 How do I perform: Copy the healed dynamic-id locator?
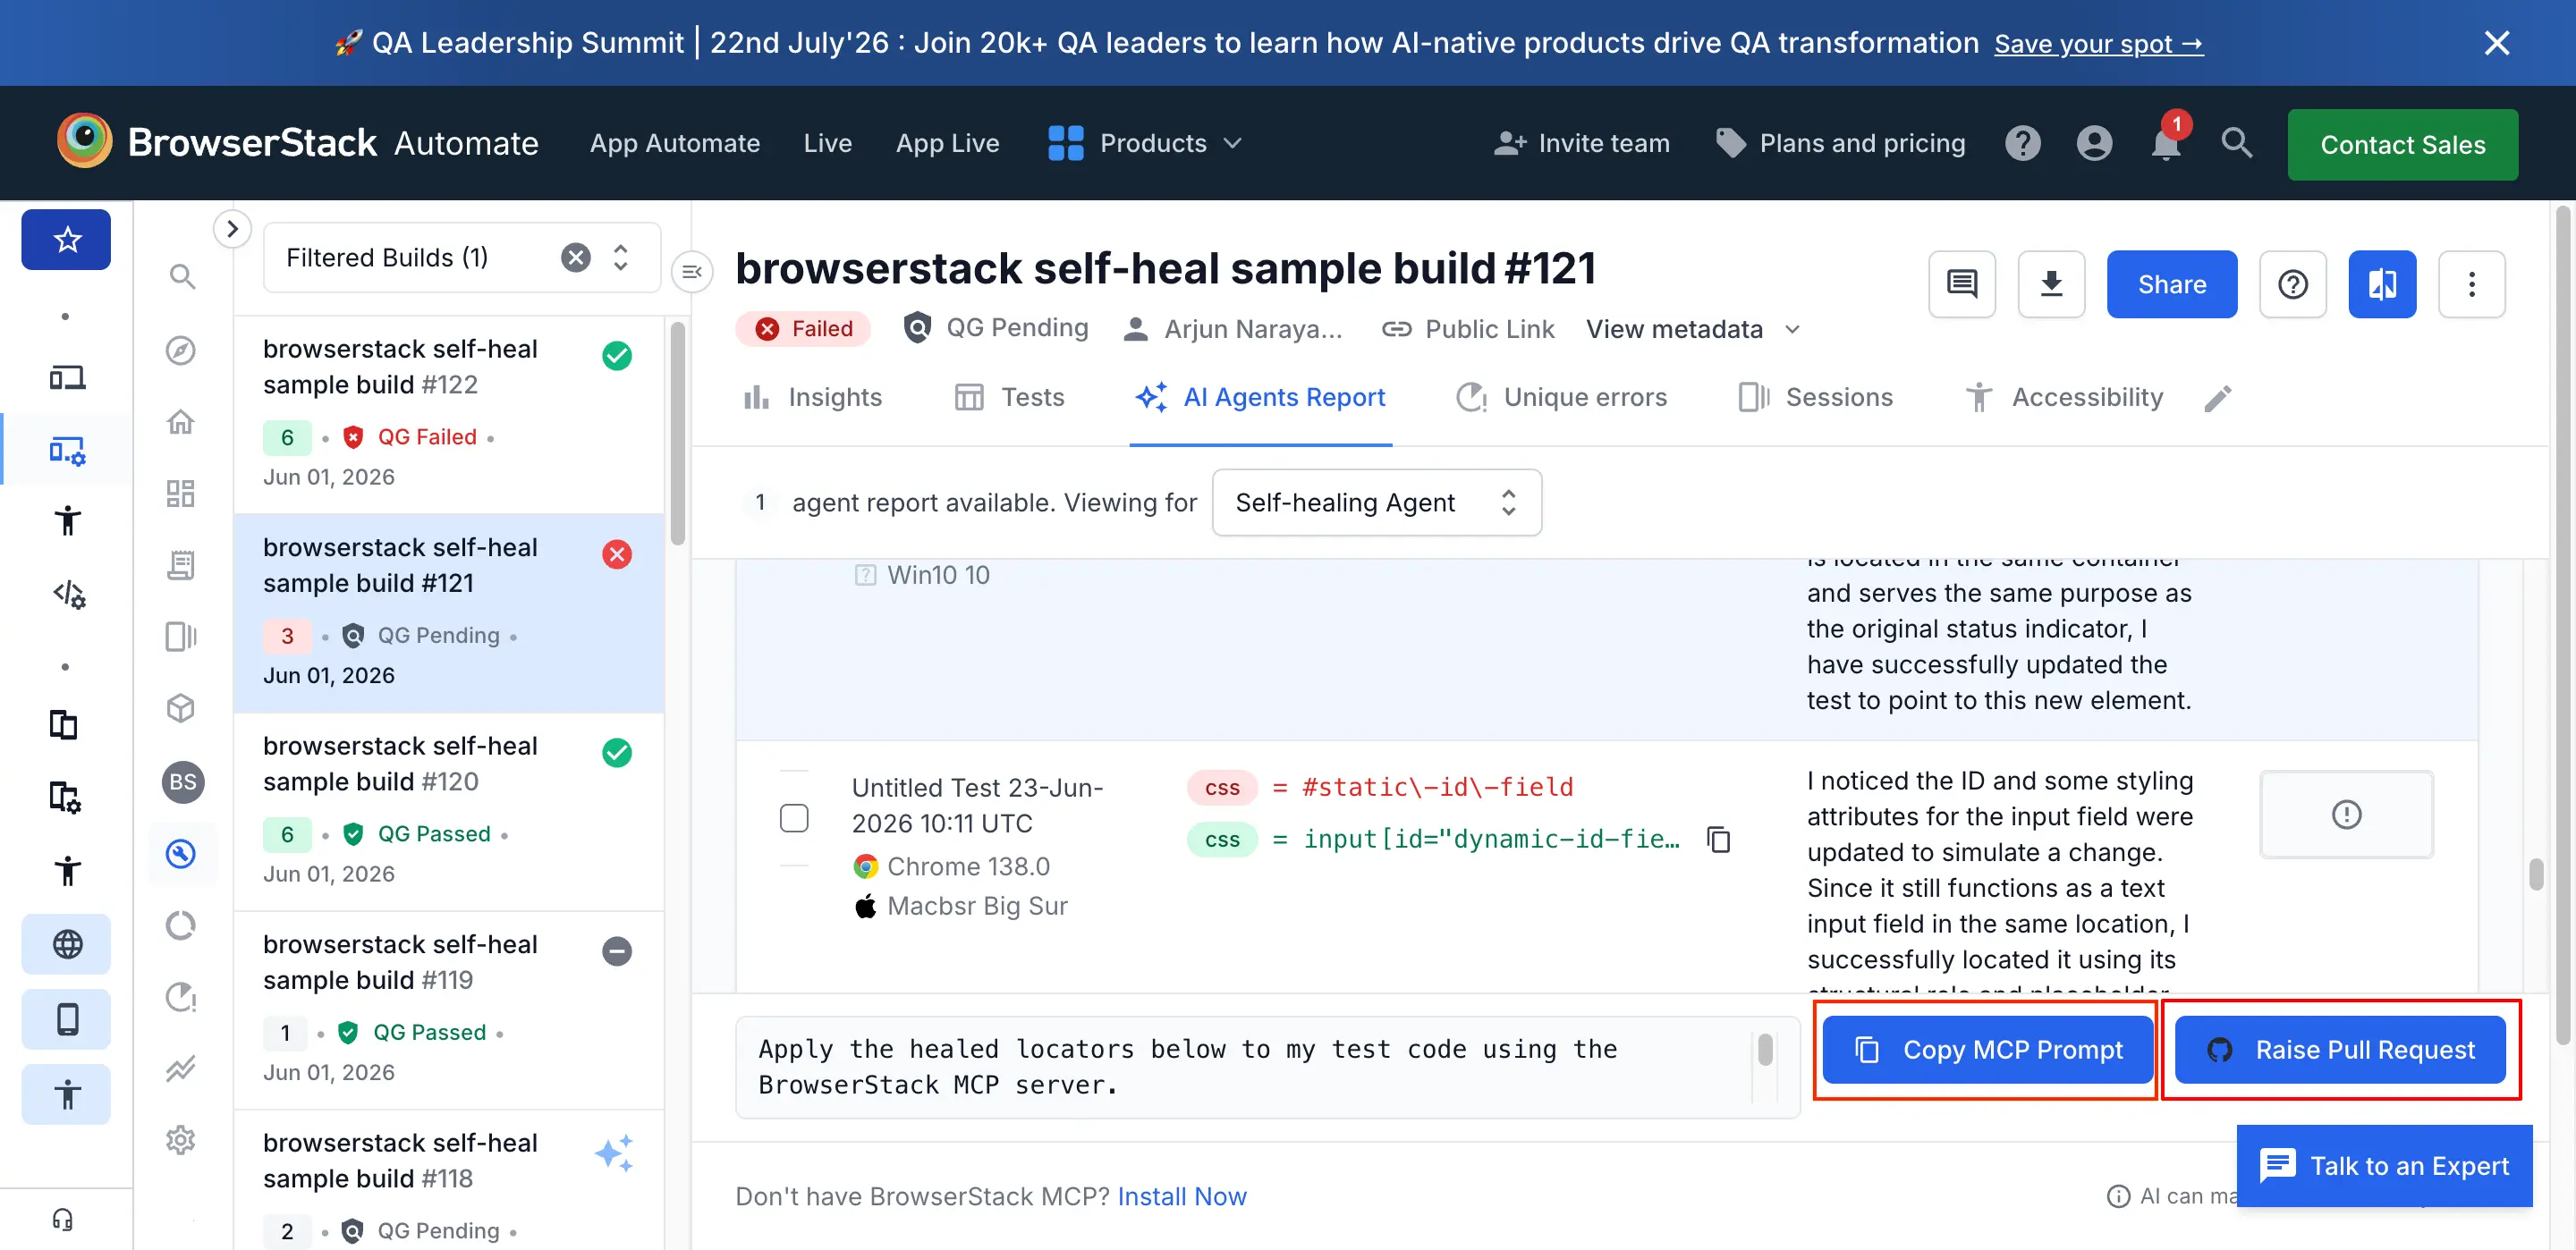tap(1718, 840)
